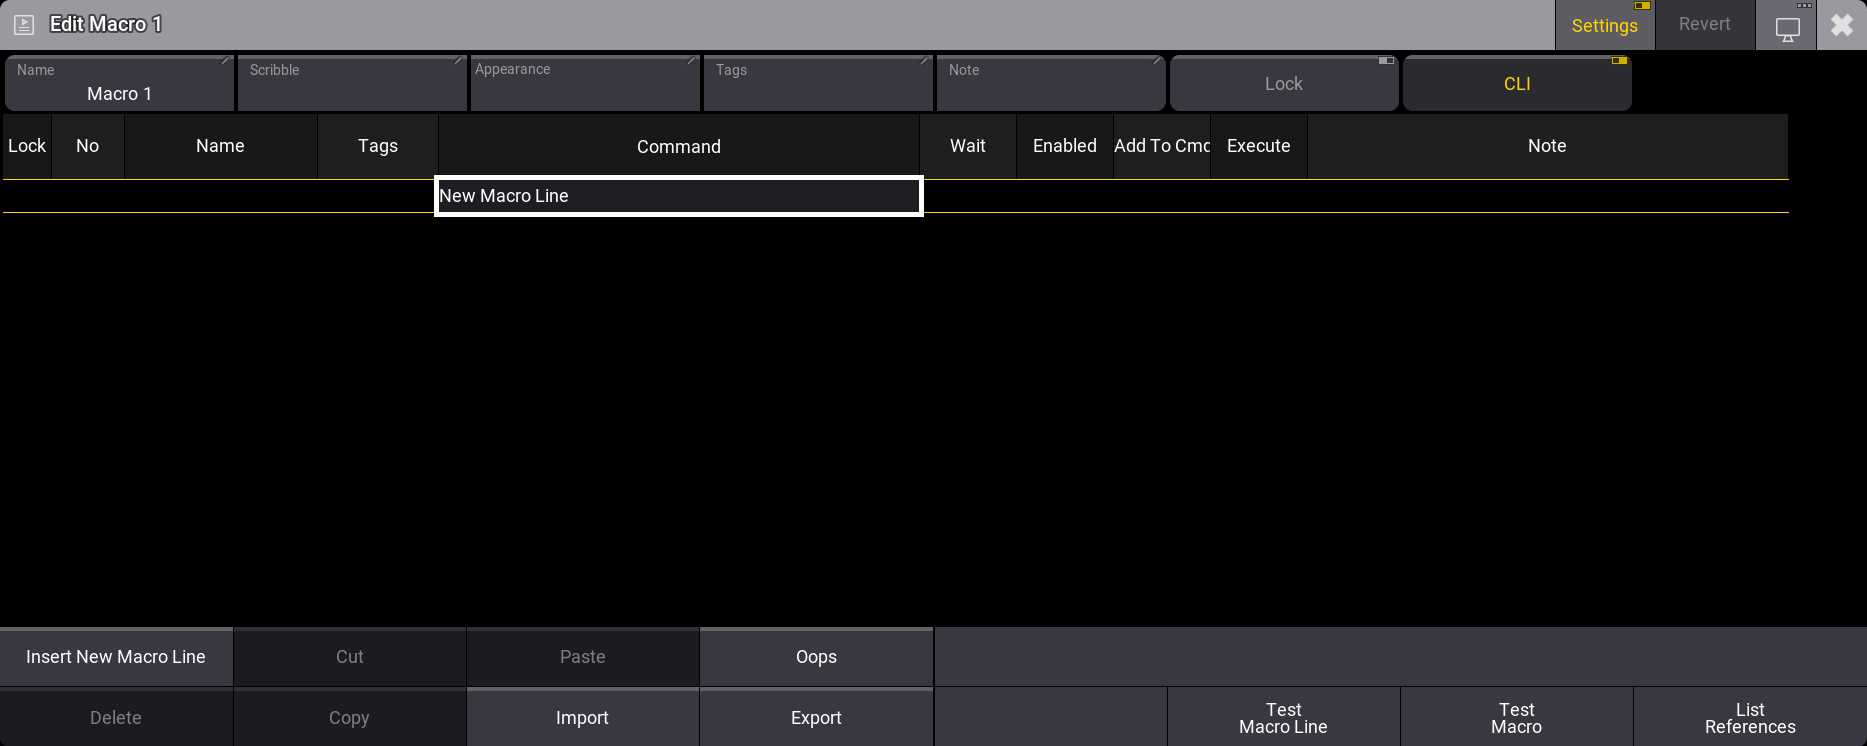Click the Enabled column header
Viewport: 1867px width, 746px height.
click(x=1064, y=146)
